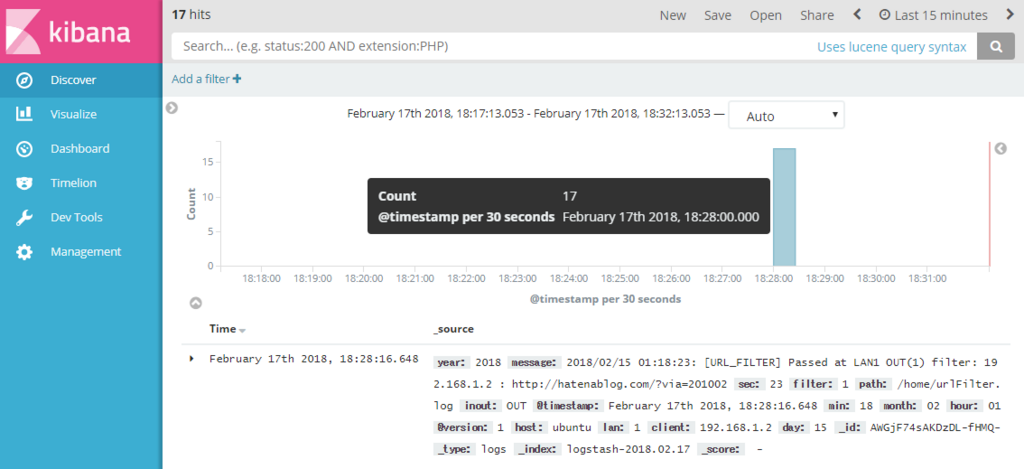Click the Timelion face icon
1024x469 pixels.
24,184
